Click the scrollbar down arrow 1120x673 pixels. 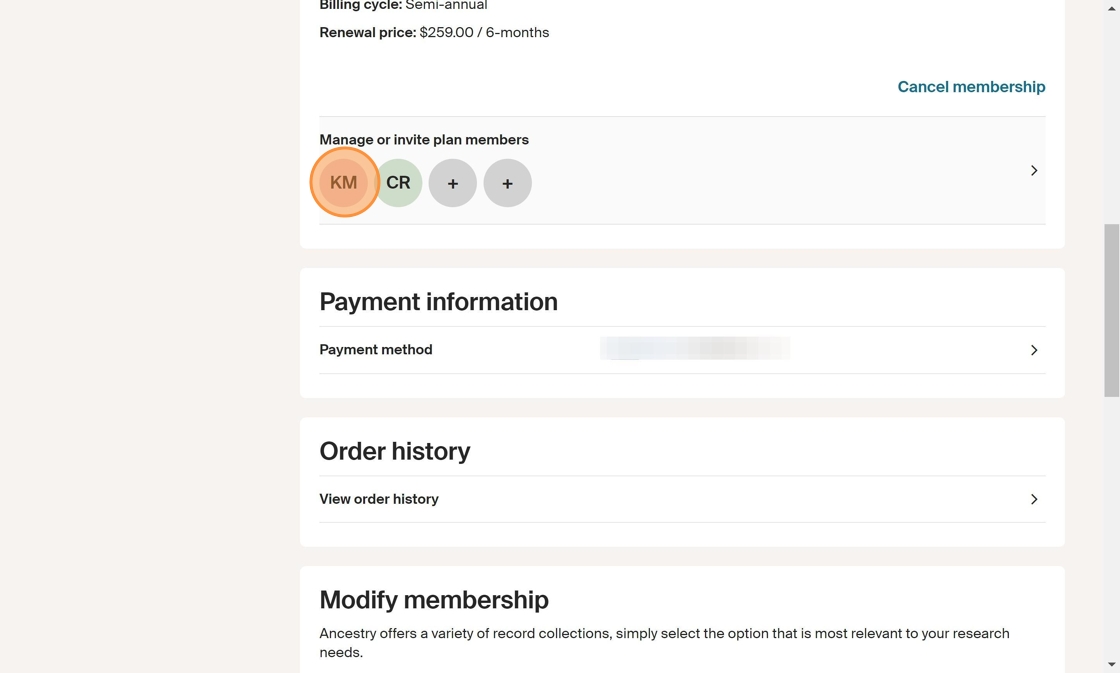pos(1111,665)
